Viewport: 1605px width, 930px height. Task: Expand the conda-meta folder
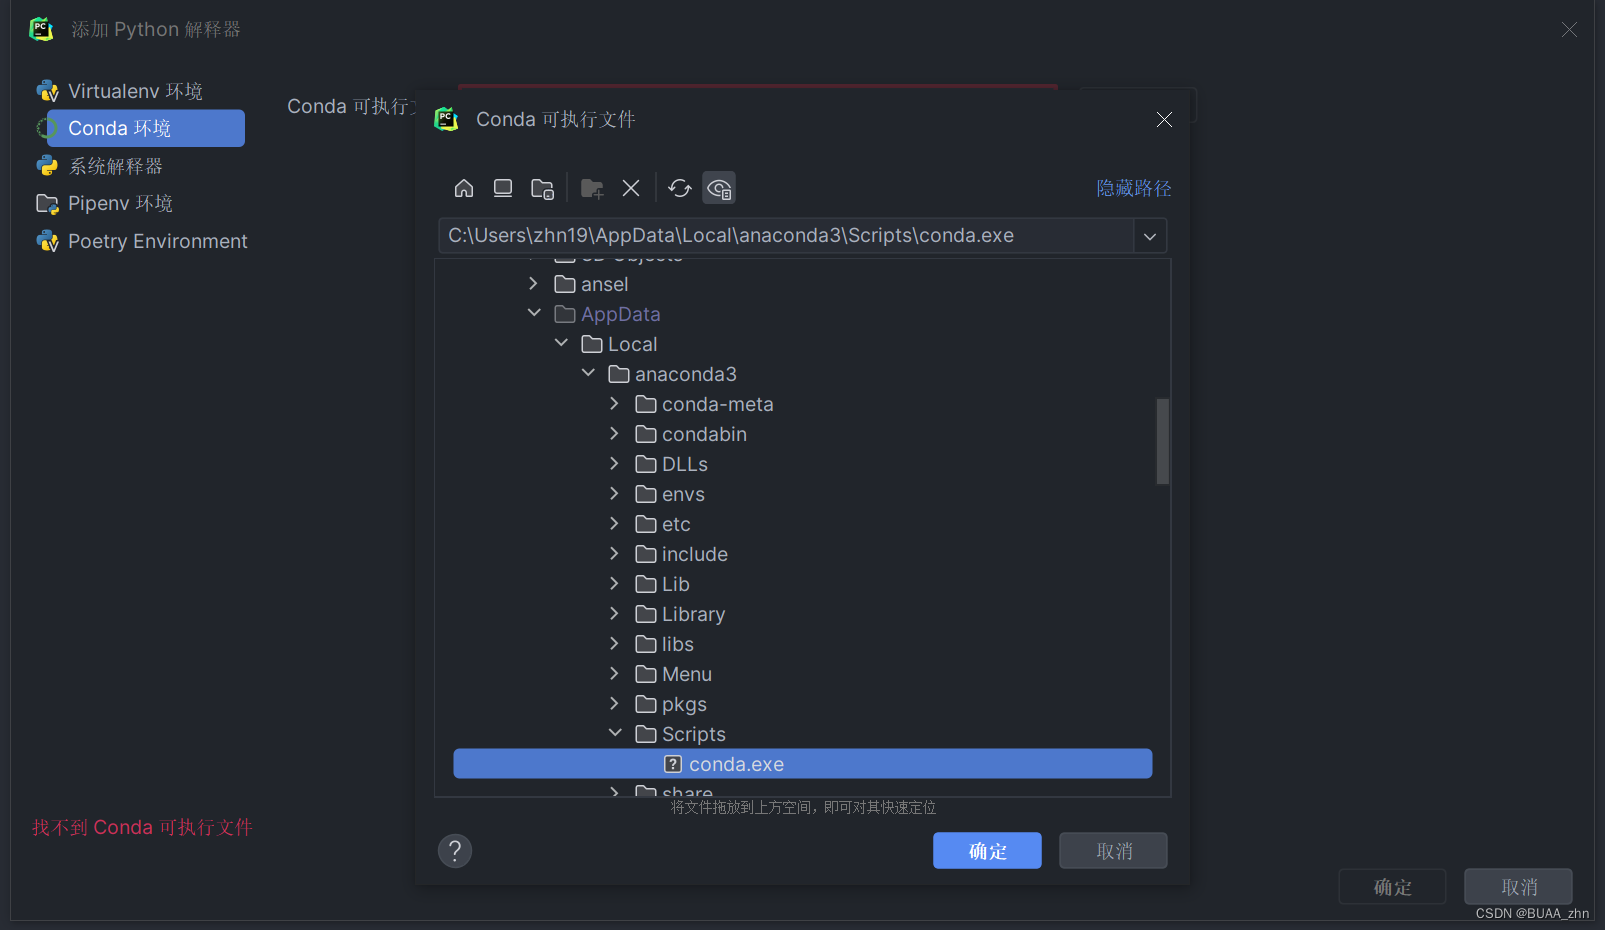point(614,403)
